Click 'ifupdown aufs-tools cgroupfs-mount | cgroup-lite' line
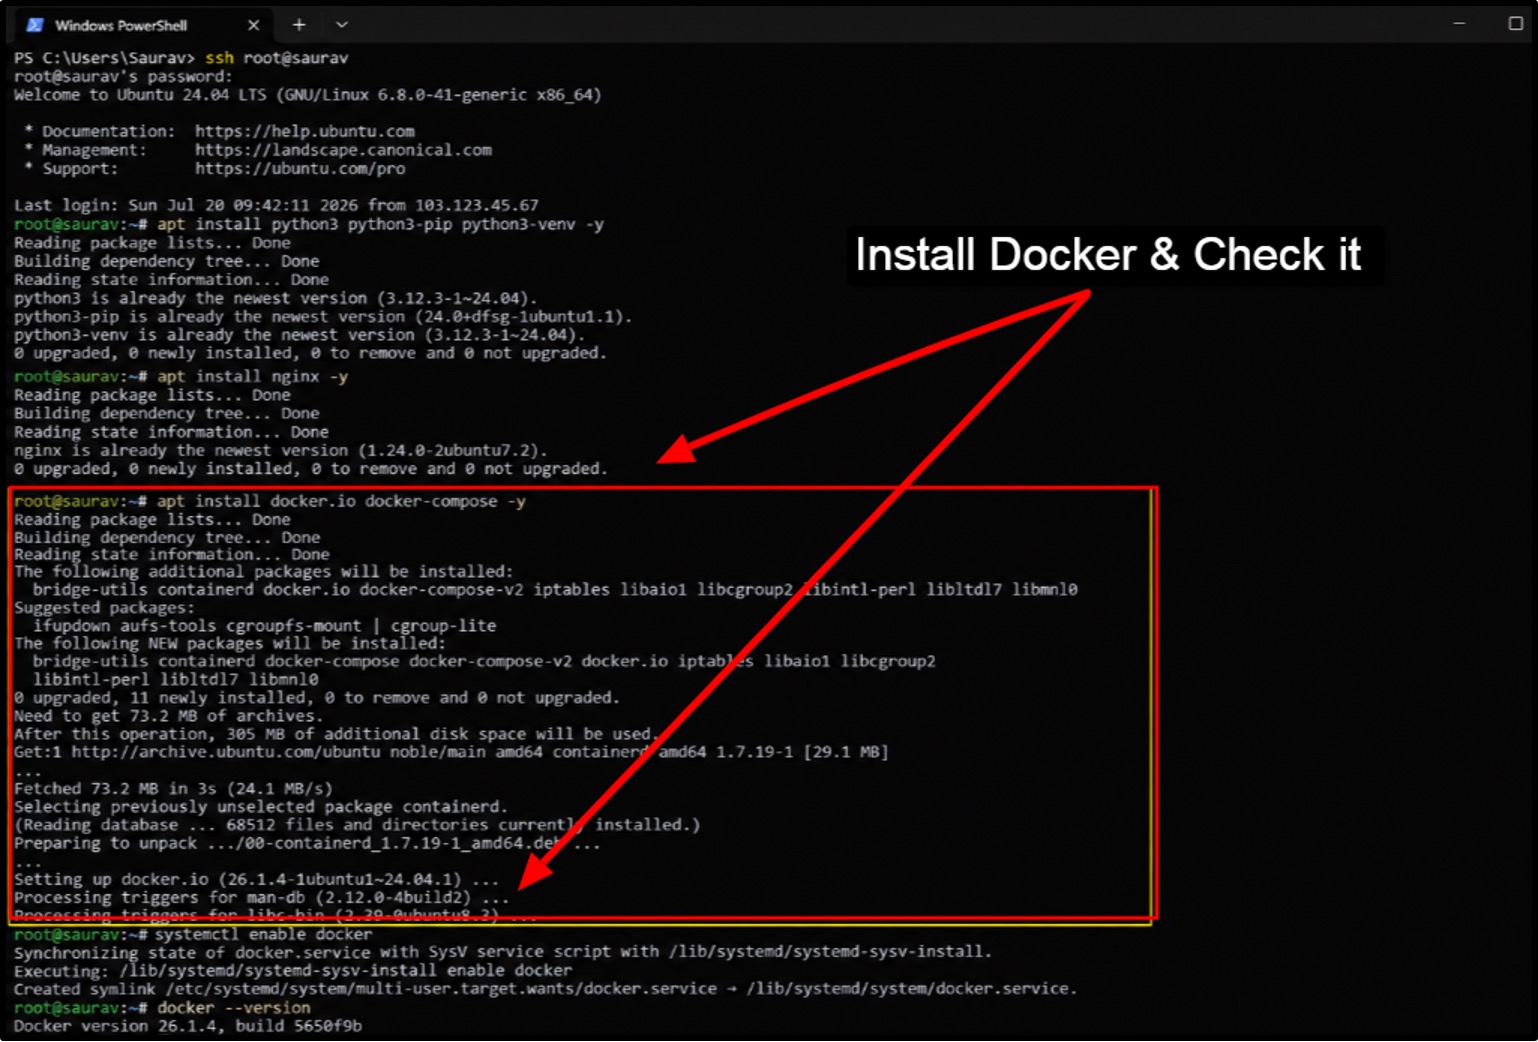 click(264, 626)
